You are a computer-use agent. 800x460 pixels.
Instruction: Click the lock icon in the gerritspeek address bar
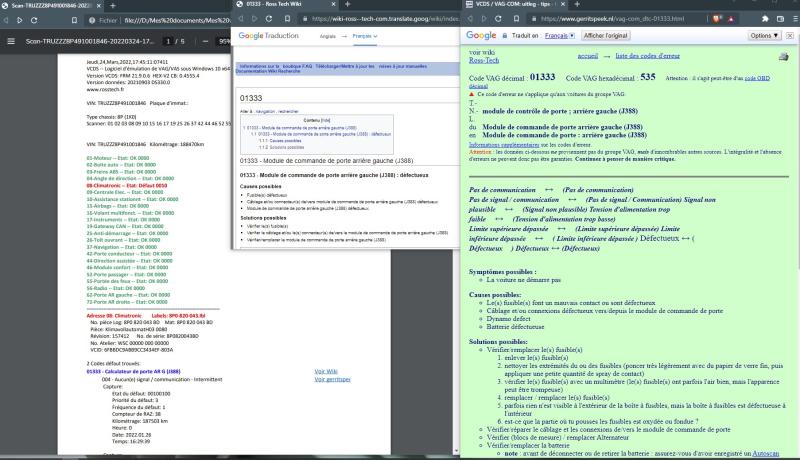coord(534,19)
